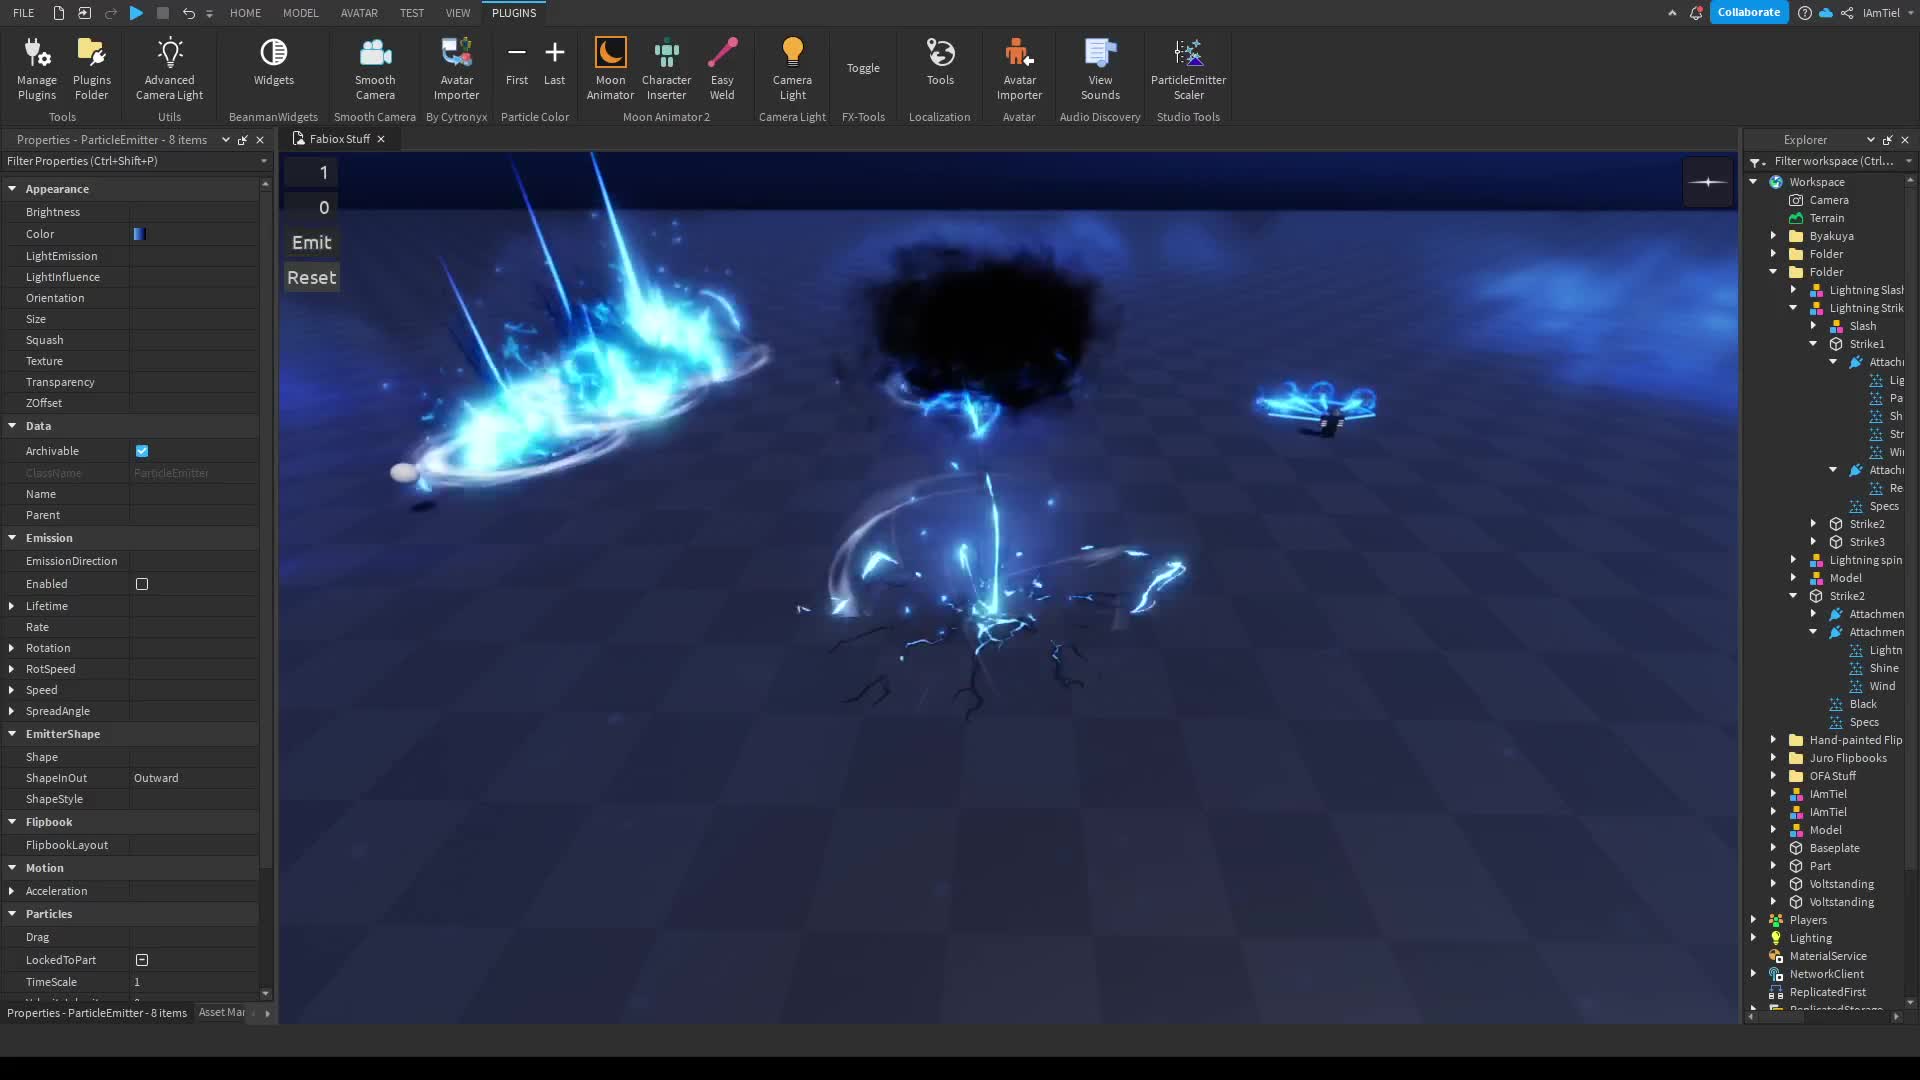Launch the Easy Weld plugin
The width and height of the screenshot is (1920, 1080).
722,67
